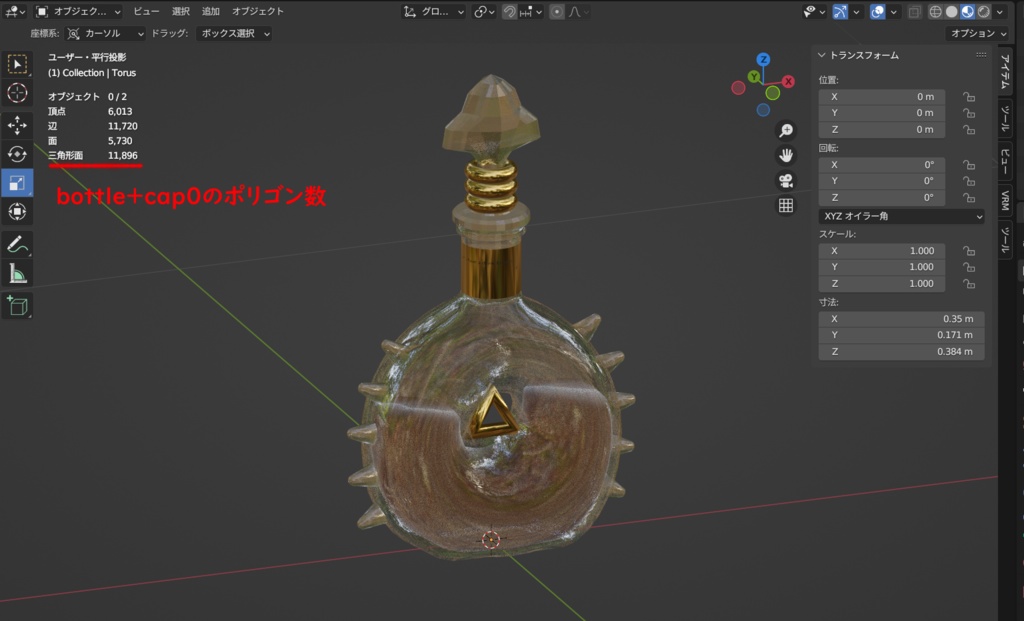The image size is (1024, 621).
Task: Open 座標系 カーソル dropdown
Action: click(x=104, y=33)
